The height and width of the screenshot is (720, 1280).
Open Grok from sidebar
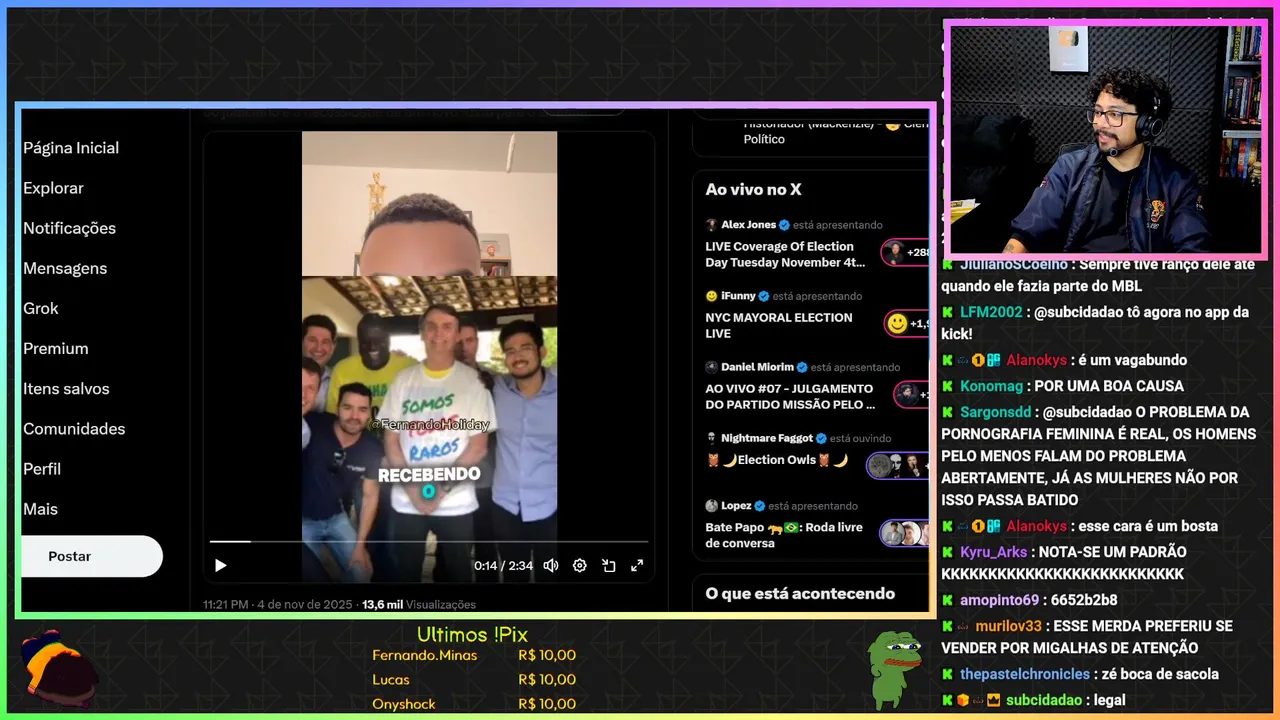click(41, 308)
